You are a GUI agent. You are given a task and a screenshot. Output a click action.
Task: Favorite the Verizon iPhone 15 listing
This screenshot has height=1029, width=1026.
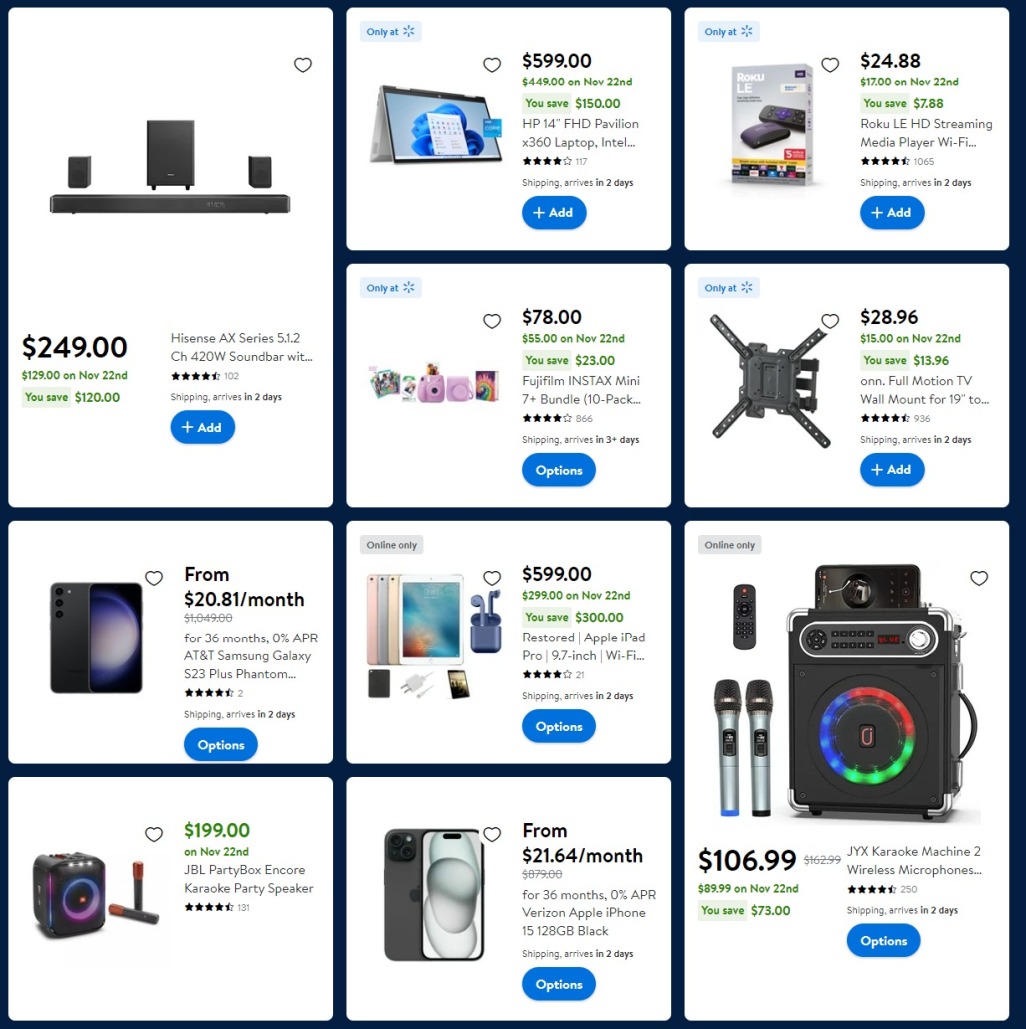point(492,834)
